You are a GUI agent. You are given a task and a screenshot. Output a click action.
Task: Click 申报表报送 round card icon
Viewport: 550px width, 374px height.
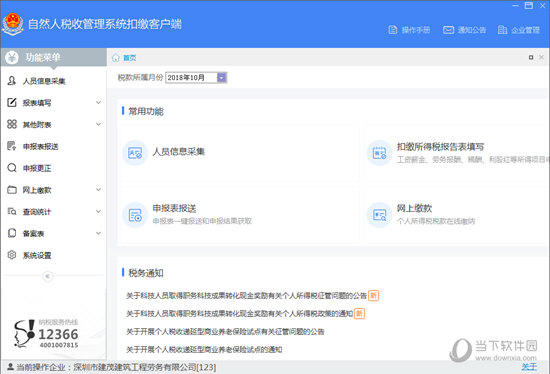135,215
